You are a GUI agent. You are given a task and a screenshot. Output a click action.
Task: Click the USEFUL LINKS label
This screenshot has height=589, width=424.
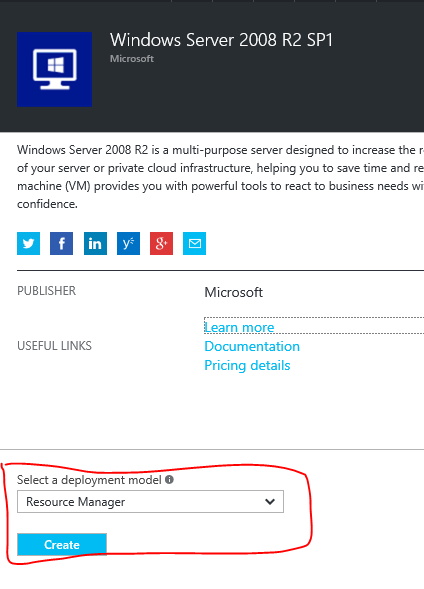tap(54, 346)
